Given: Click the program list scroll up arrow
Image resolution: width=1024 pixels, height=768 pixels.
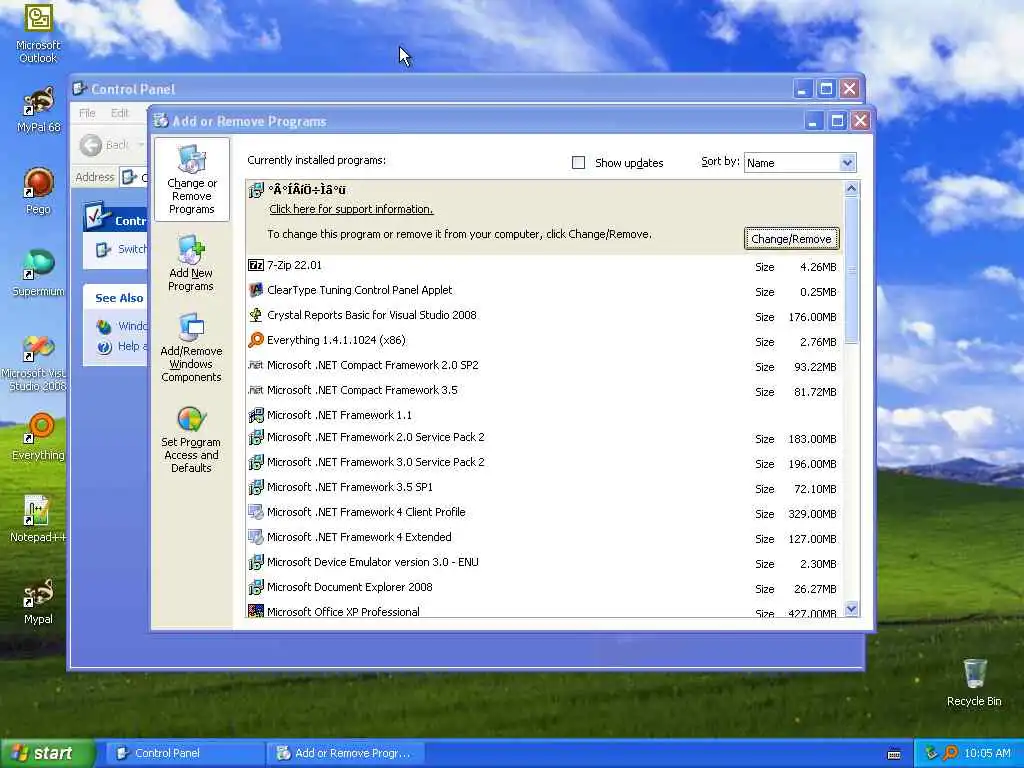Looking at the screenshot, I should tap(851, 189).
